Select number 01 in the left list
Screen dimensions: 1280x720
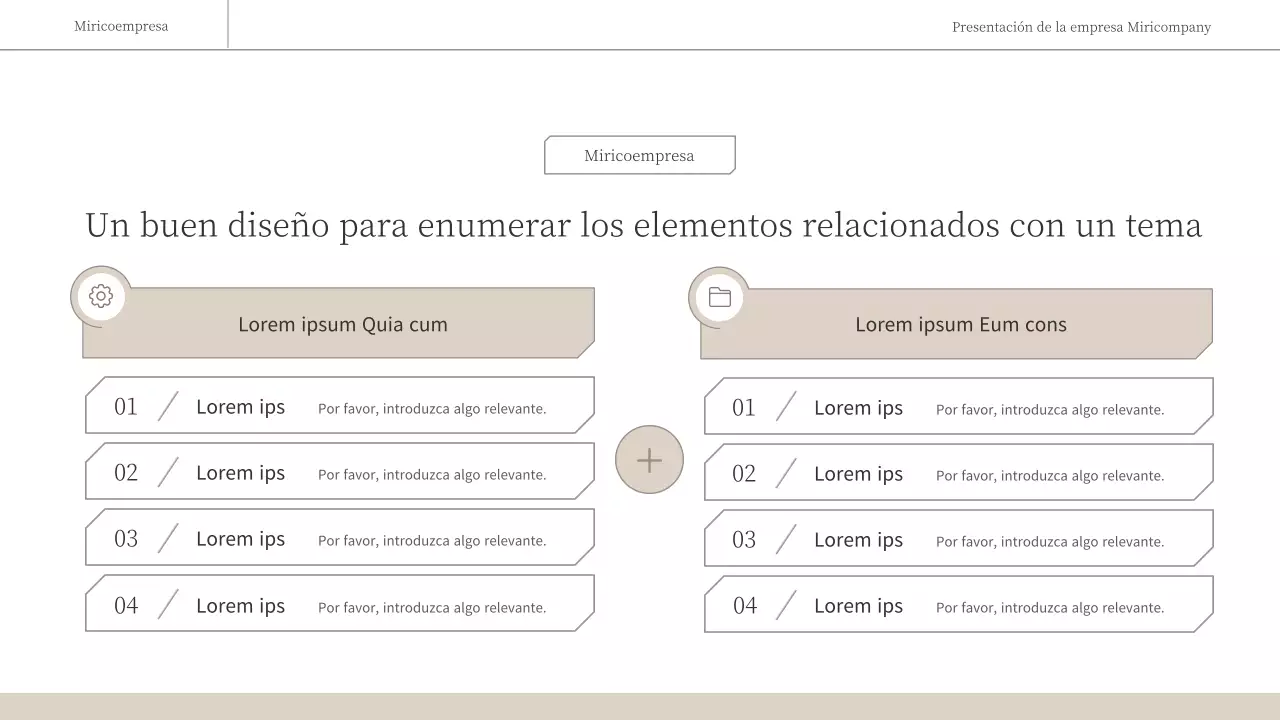coord(126,406)
